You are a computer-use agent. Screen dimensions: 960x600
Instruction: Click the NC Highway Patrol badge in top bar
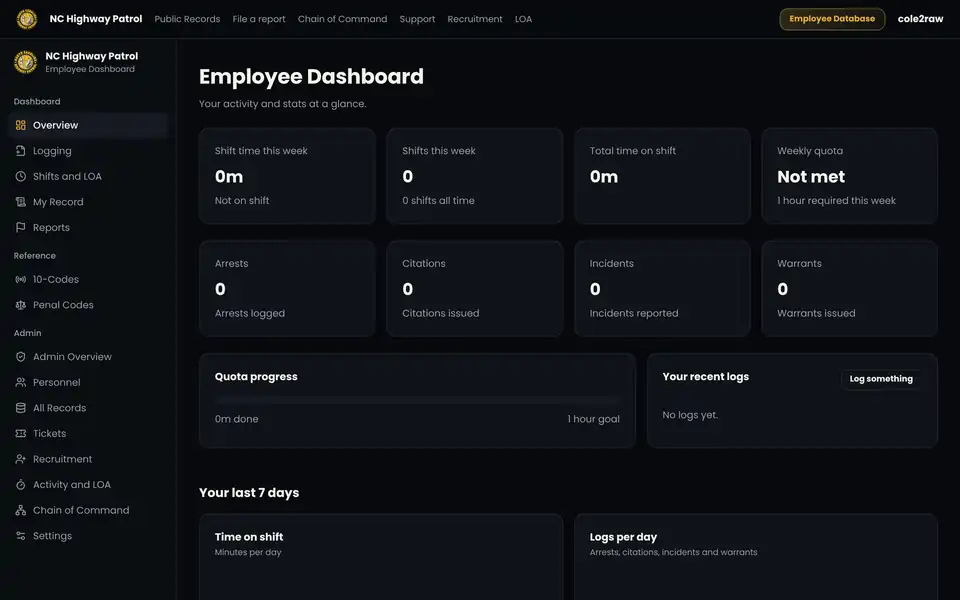point(26,19)
